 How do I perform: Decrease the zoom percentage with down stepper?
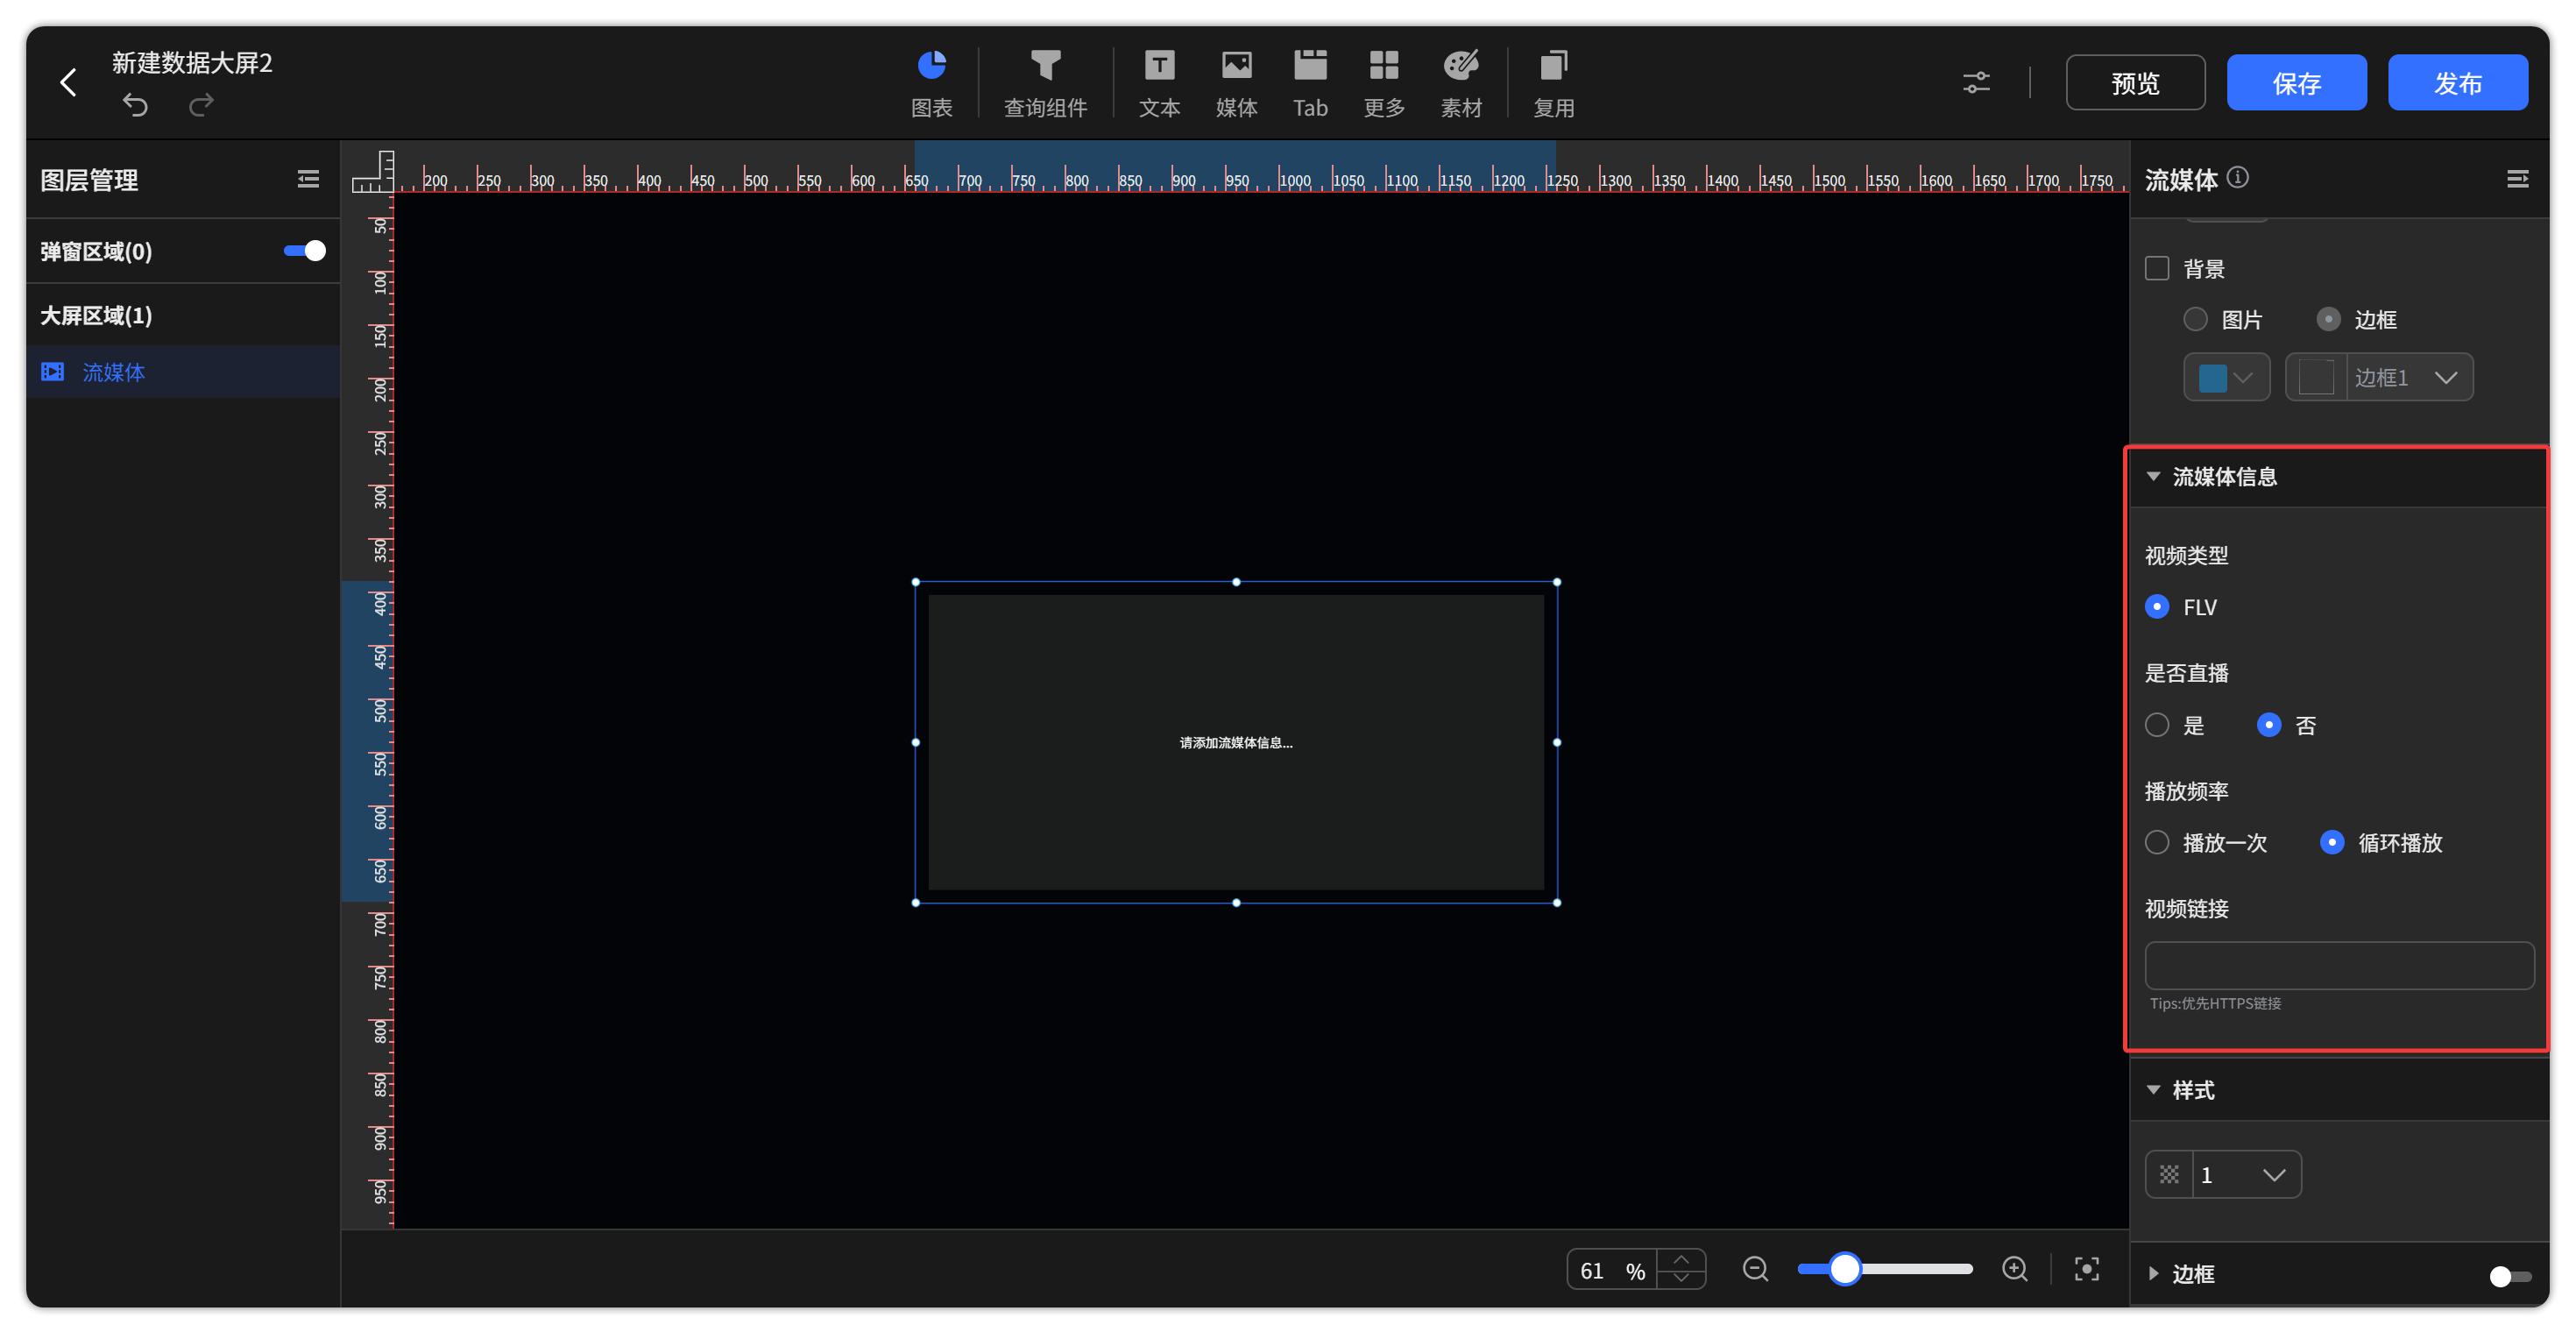pos(1681,1279)
